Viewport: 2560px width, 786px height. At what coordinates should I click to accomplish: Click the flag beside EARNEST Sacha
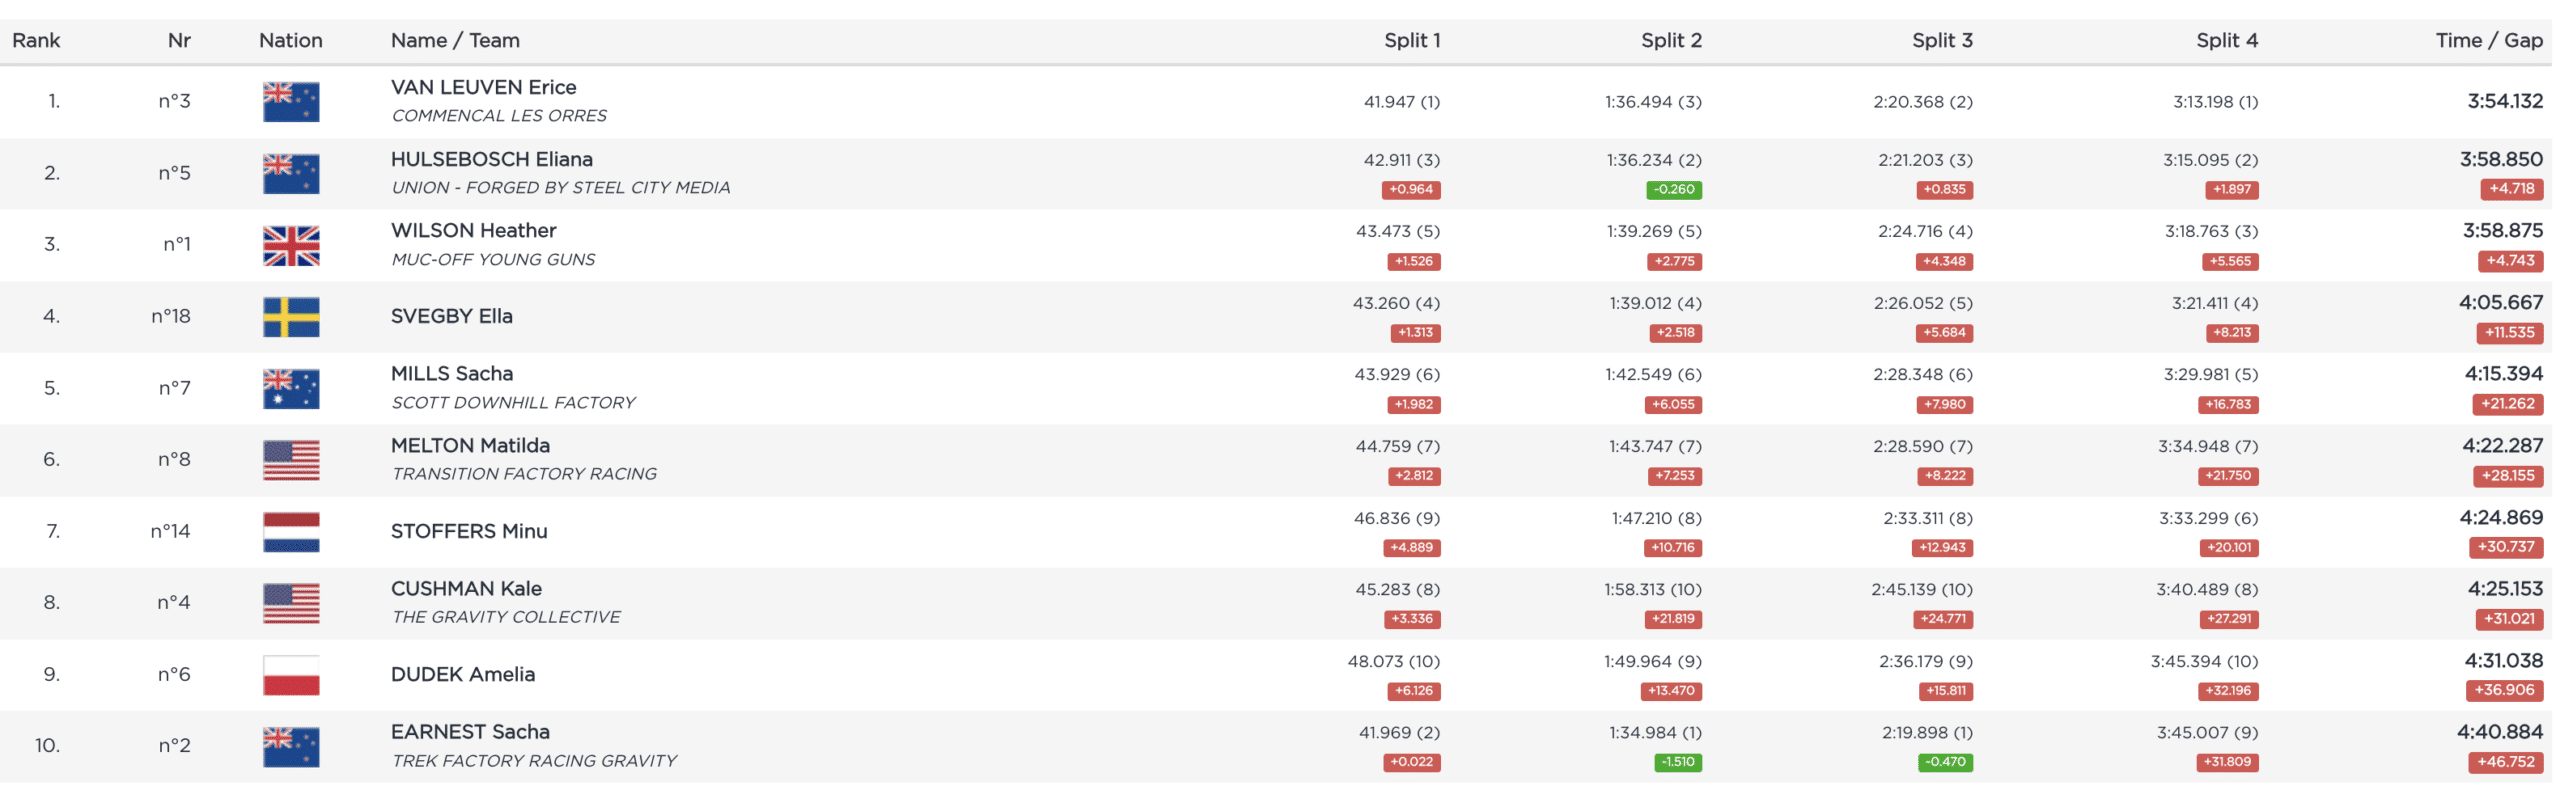click(x=291, y=747)
